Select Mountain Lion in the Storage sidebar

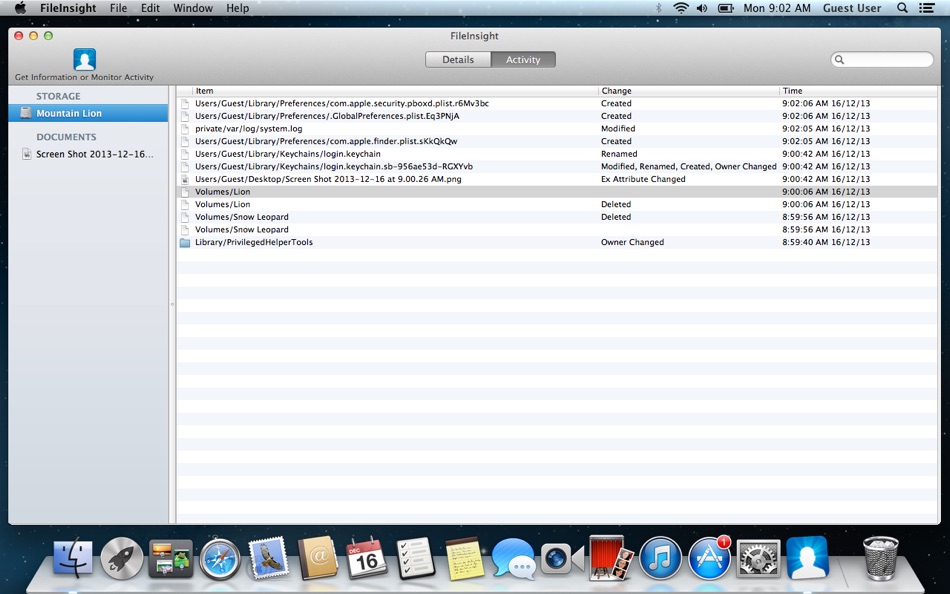88,113
